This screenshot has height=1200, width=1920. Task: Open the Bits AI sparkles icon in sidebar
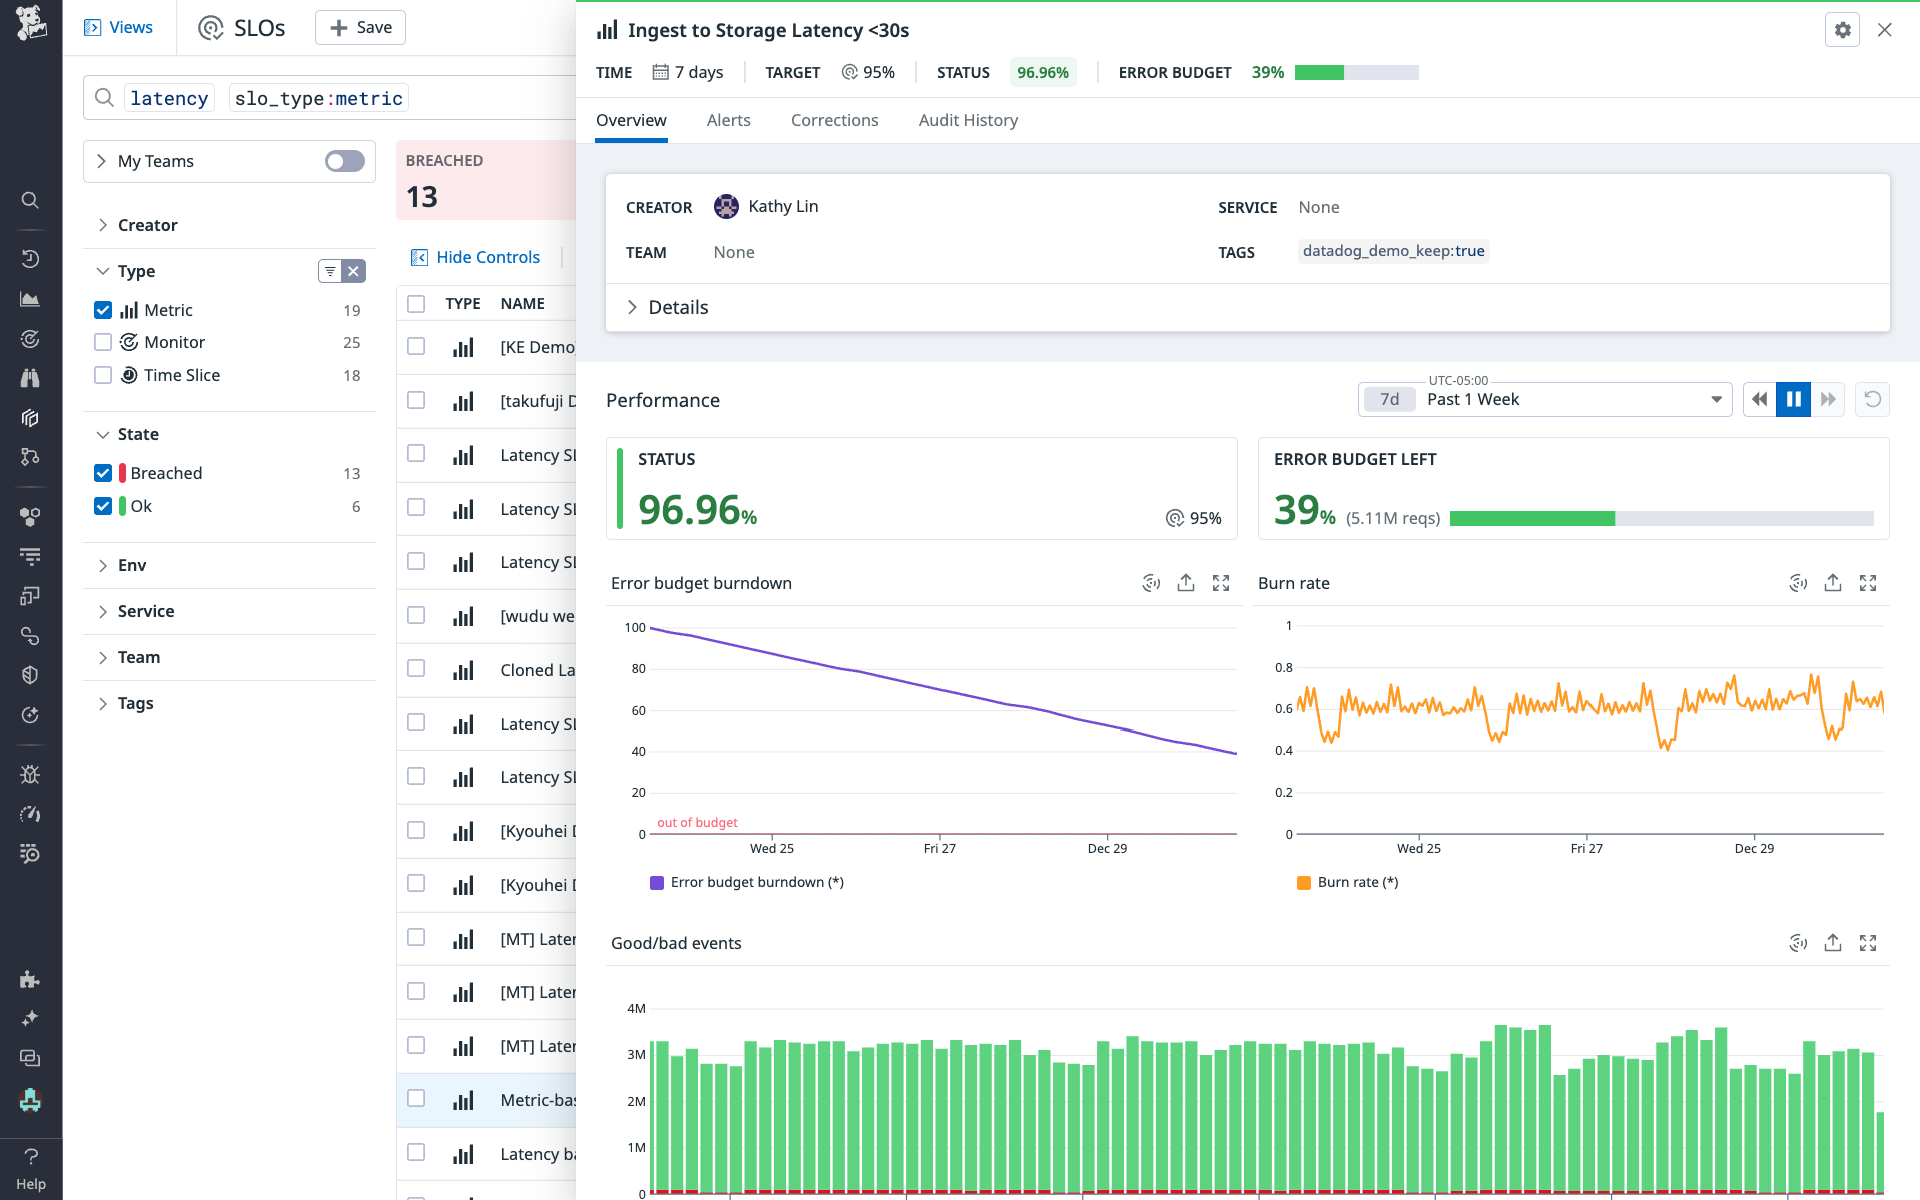click(x=30, y=1018)
